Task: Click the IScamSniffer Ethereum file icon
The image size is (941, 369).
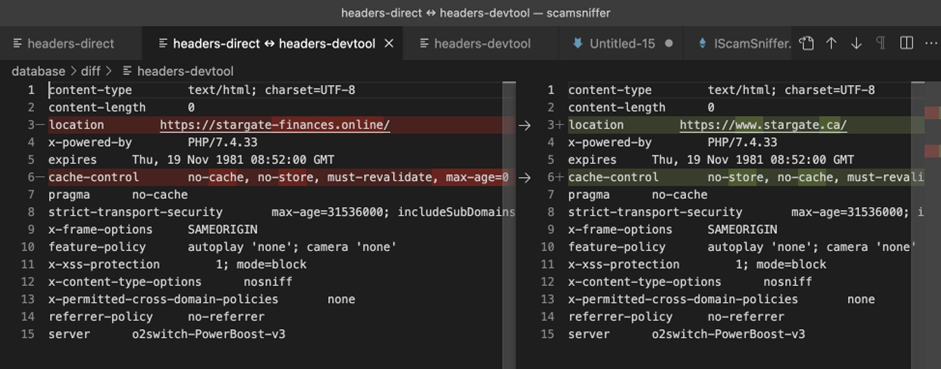Action: tap(703, 43)
